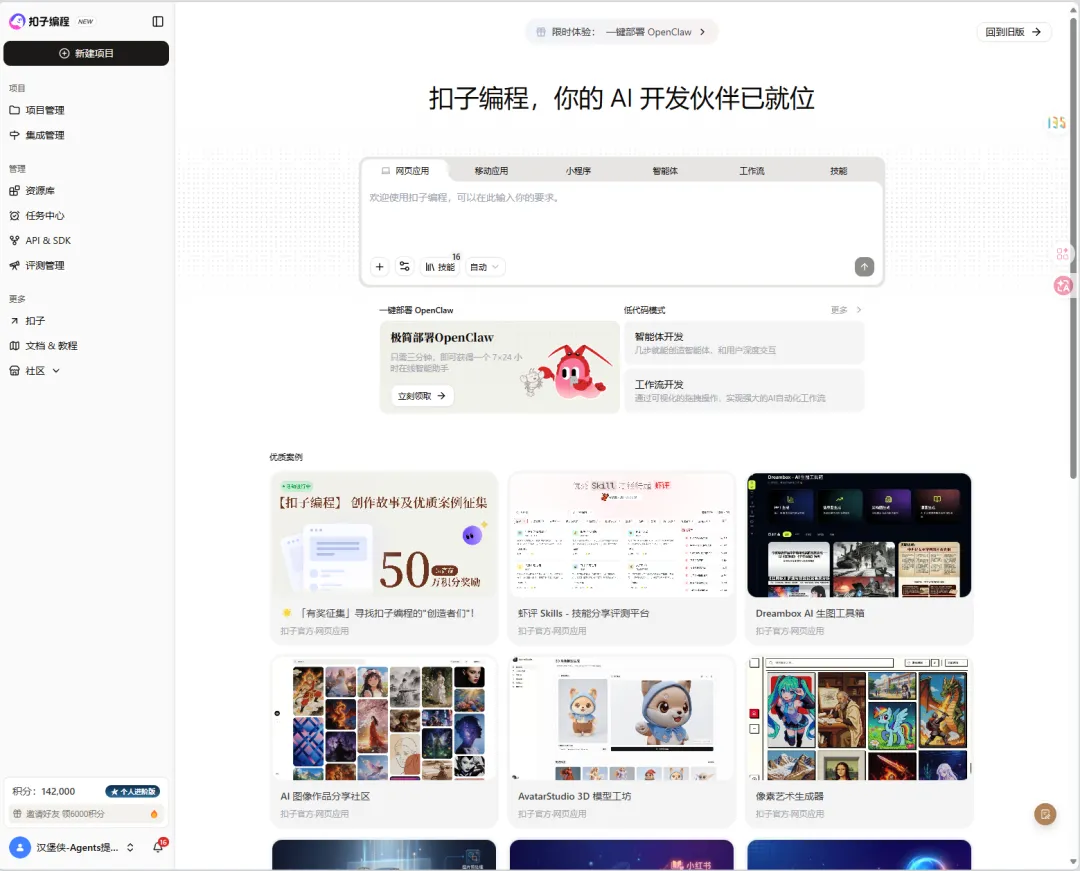
Task: Click the plus attachment icon
Action: (x=380, y=266)
